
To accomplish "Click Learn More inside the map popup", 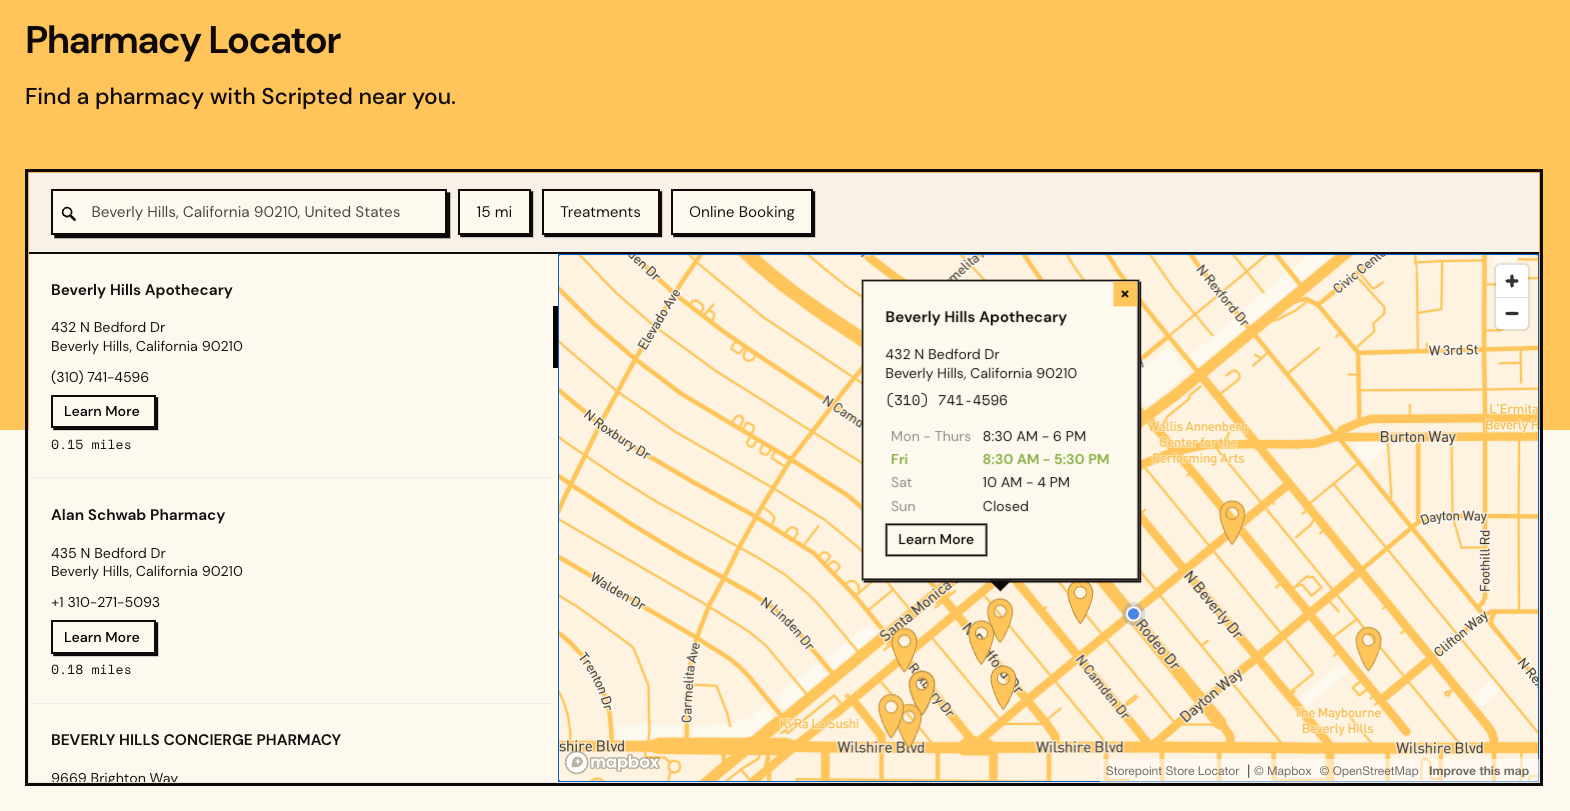I will pos(936,539).
